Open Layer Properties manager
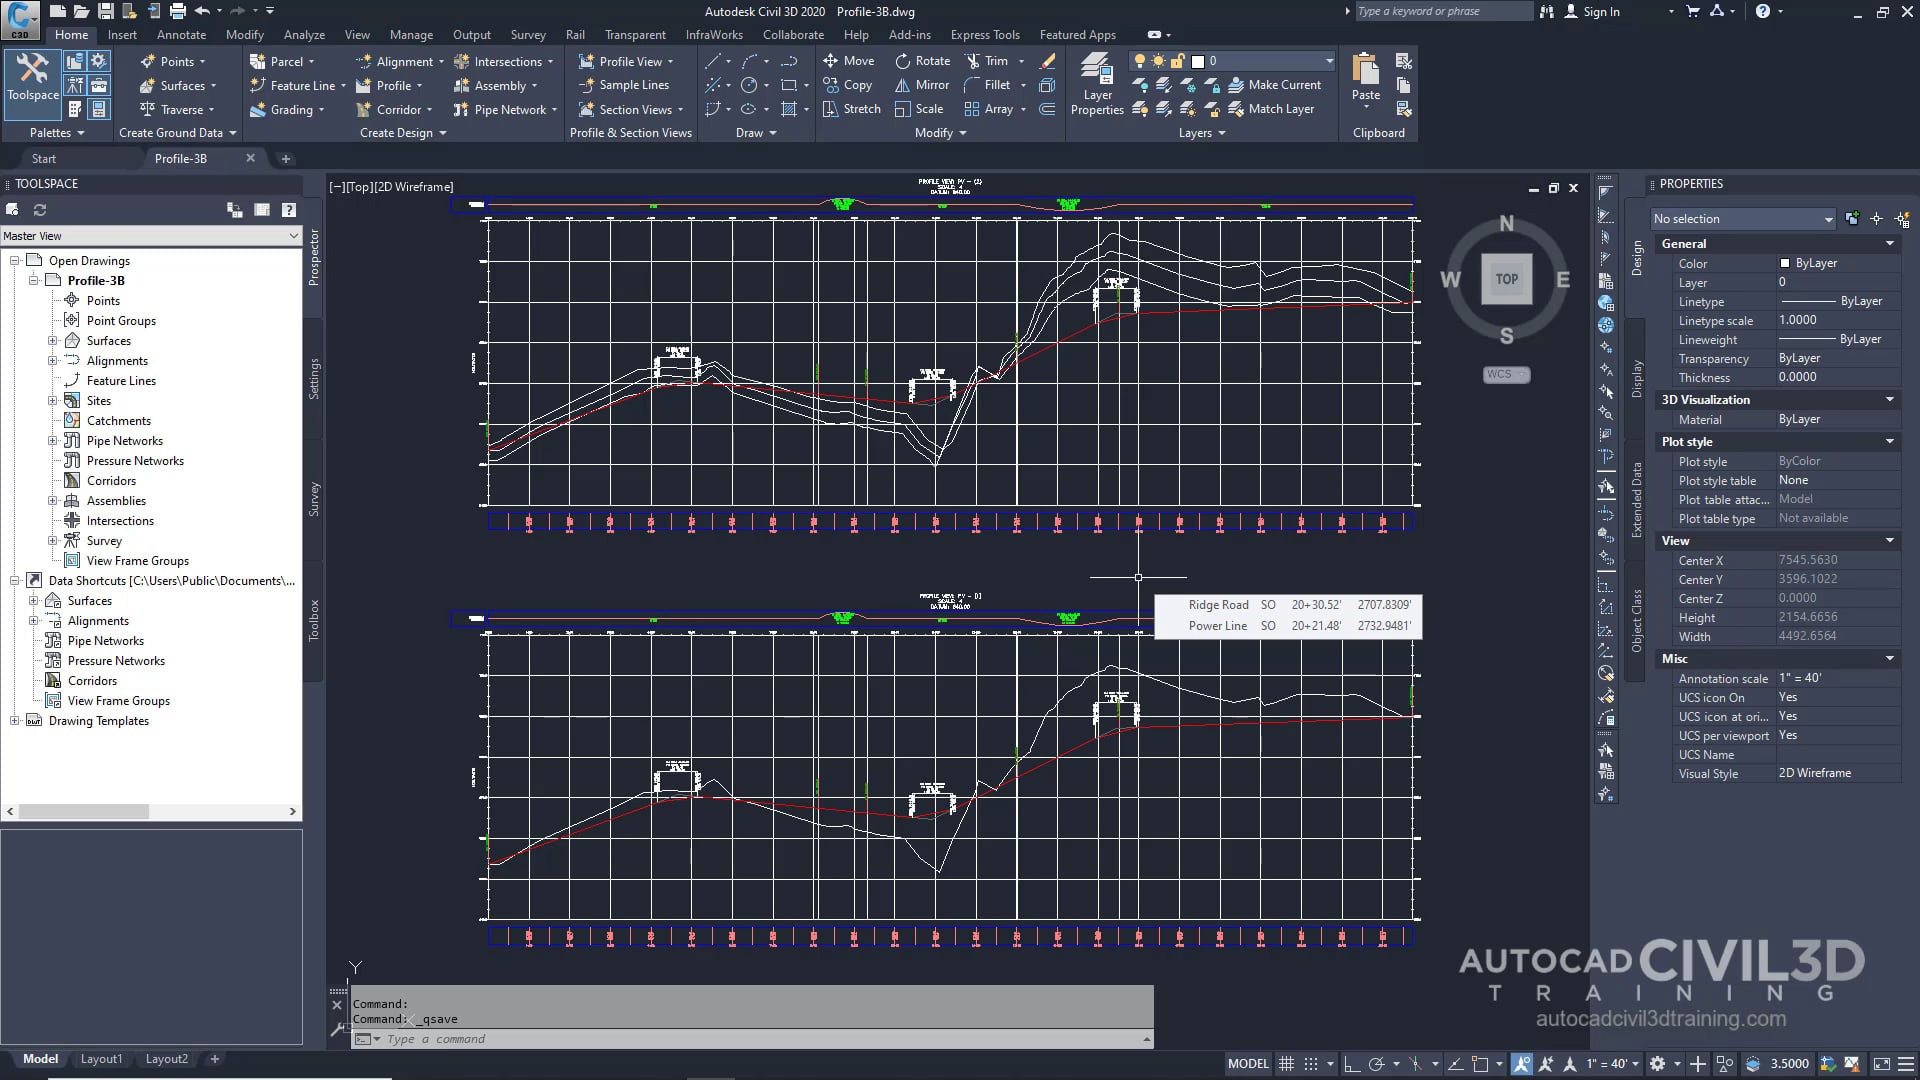Viewport: 1920px width, 1080px height. [x=1097, y=80]
